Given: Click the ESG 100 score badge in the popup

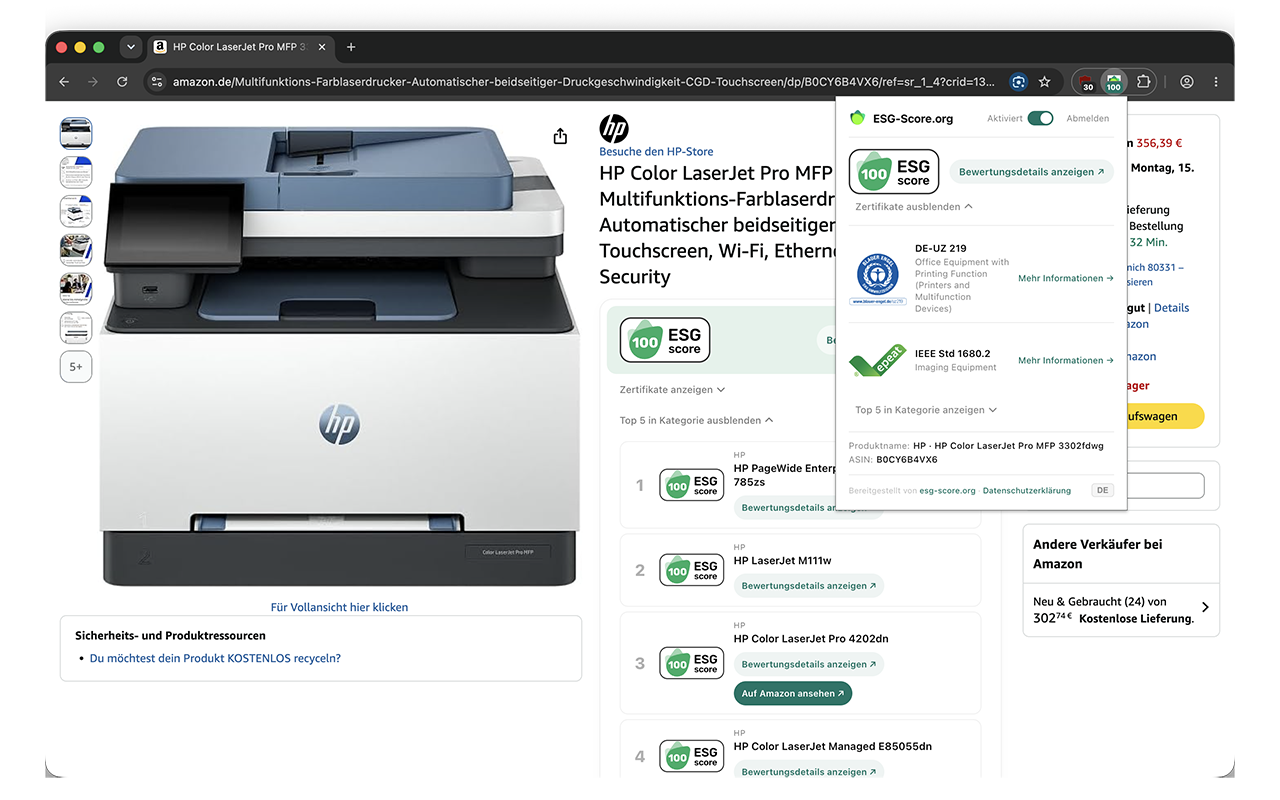Looking at the screenshot, I should (x=894, y=171).
